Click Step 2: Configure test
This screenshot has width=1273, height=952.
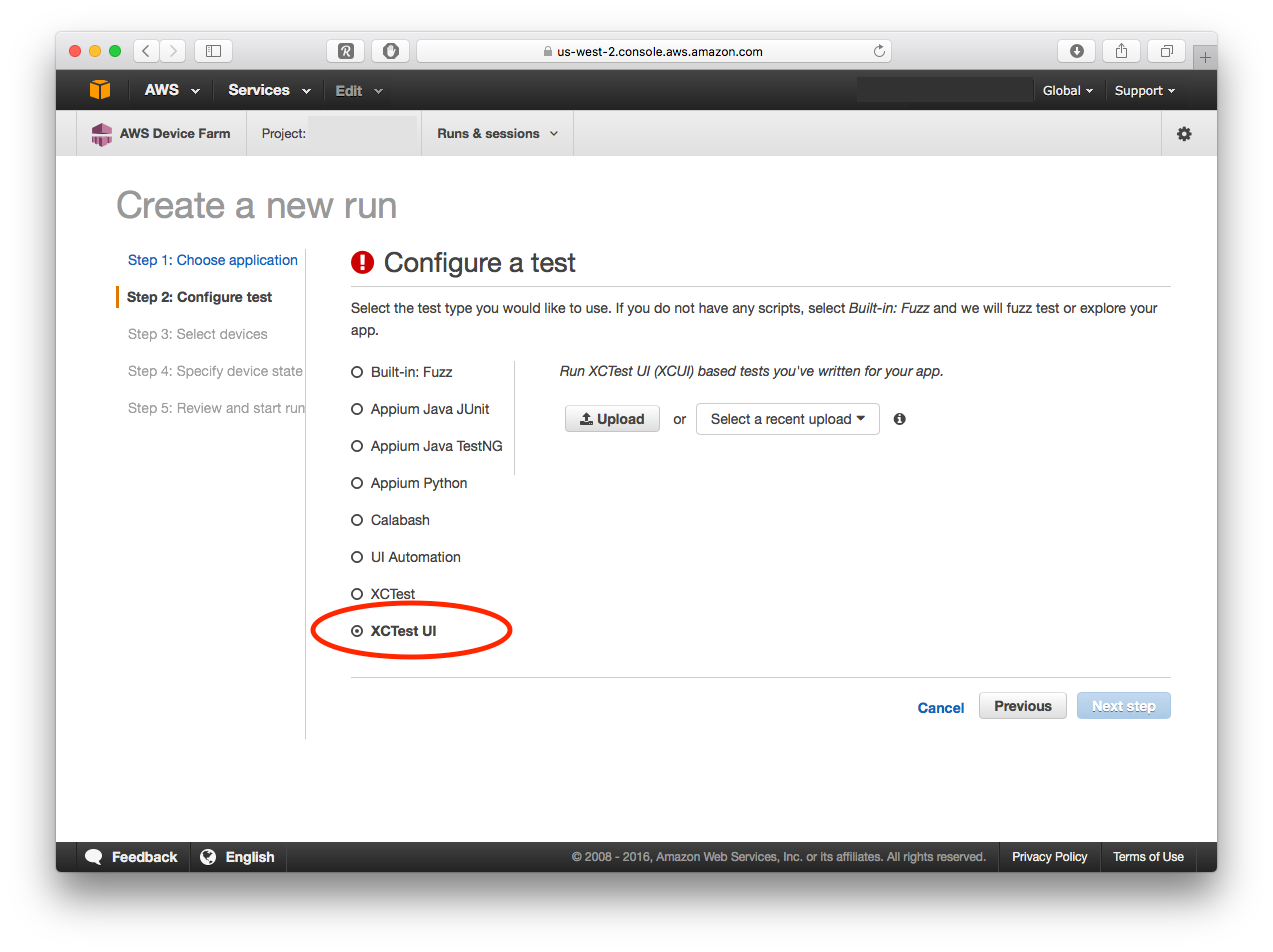(200, 297)
